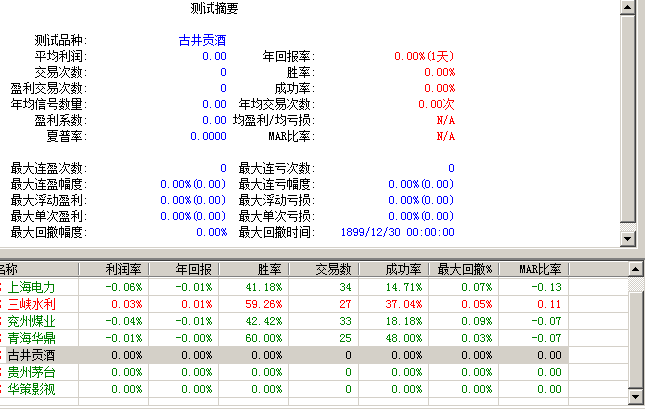Image resolution: width=645 pixels, height=409 pixels.
Task: Select the highlighted 古井贡酒 row
Action: tap(284, 355)
